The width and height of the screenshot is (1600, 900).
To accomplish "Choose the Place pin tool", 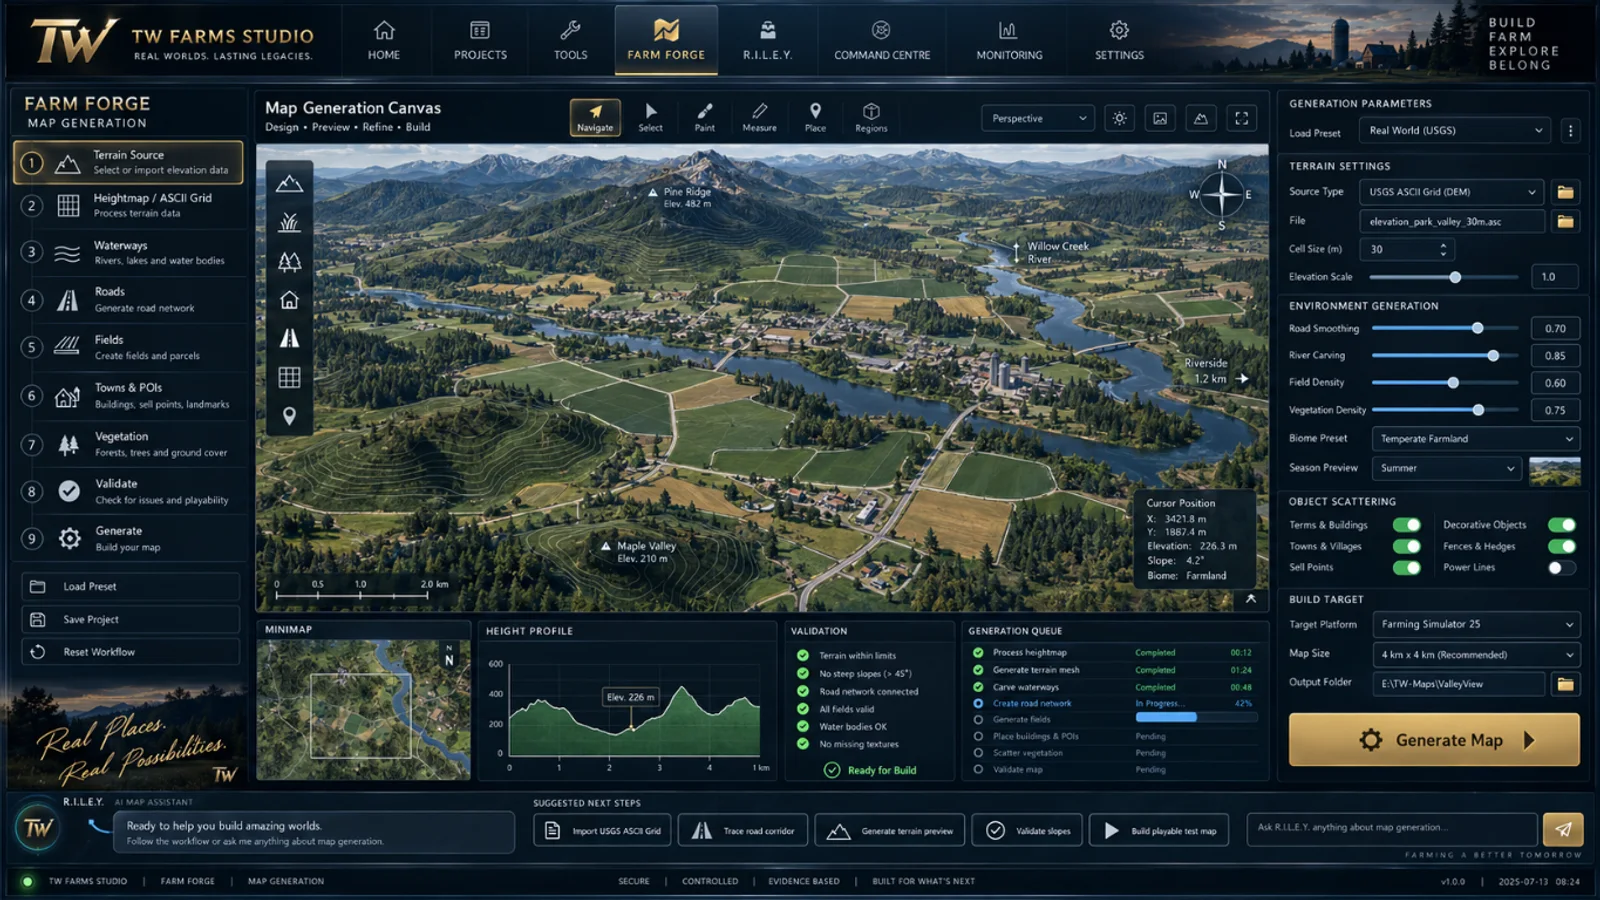I will point(815,117).
